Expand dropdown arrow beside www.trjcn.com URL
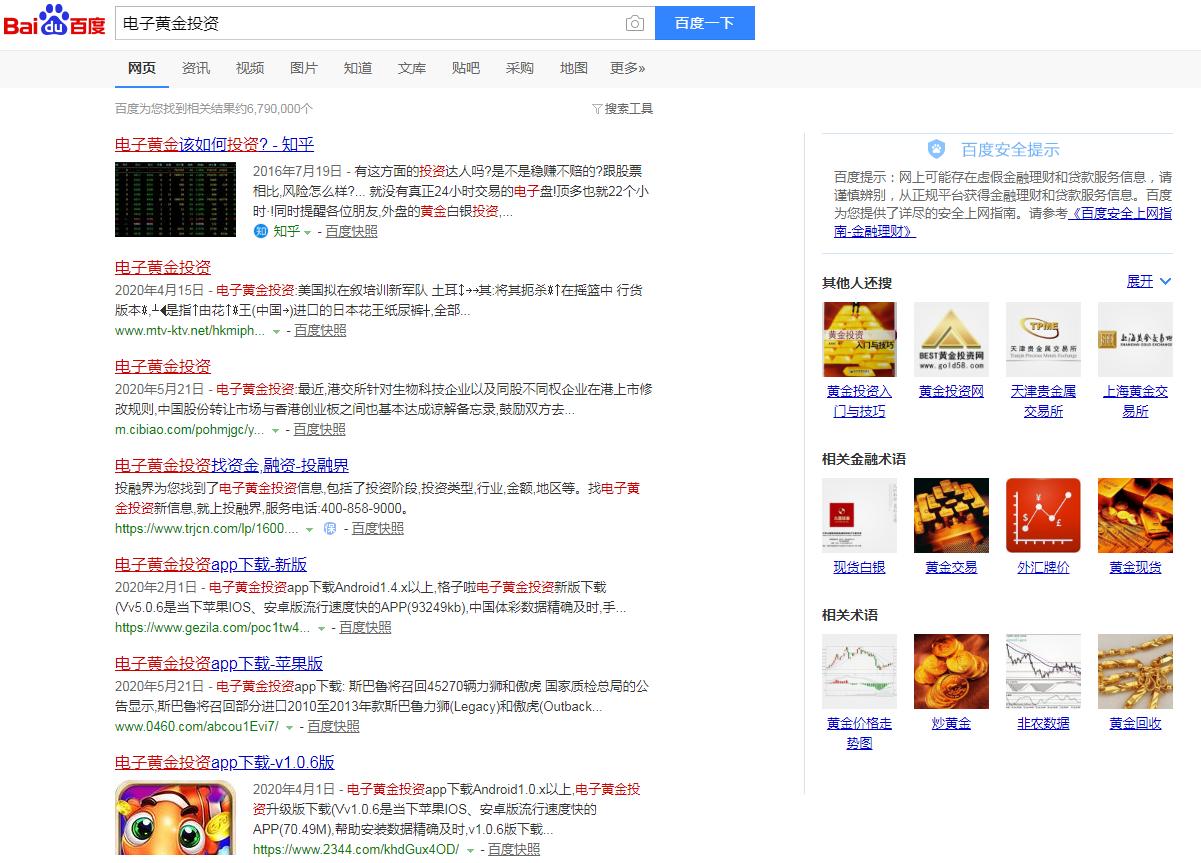1201x863 pixels. coord(310,529)
